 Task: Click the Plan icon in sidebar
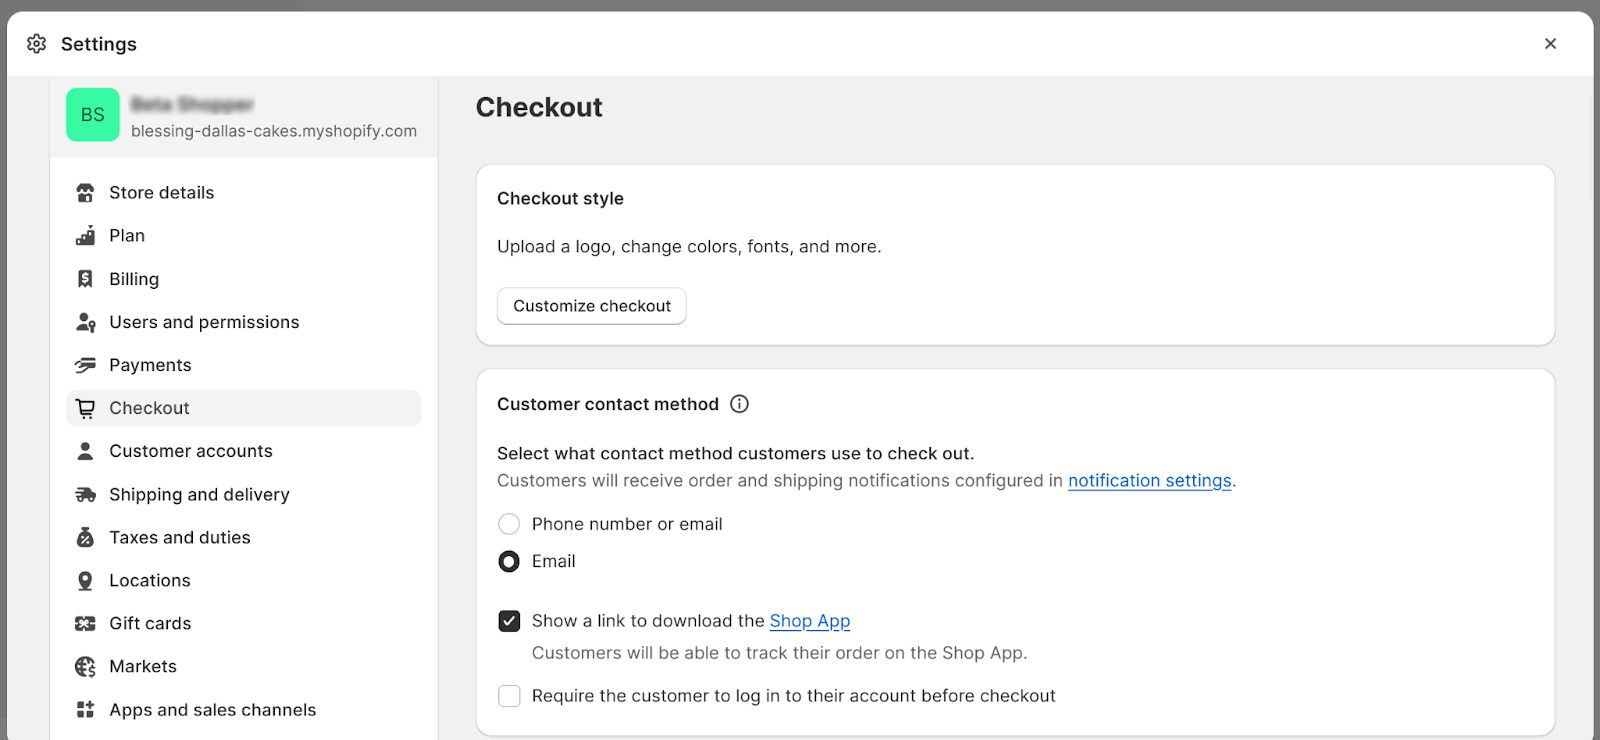(x=86, y=236)
